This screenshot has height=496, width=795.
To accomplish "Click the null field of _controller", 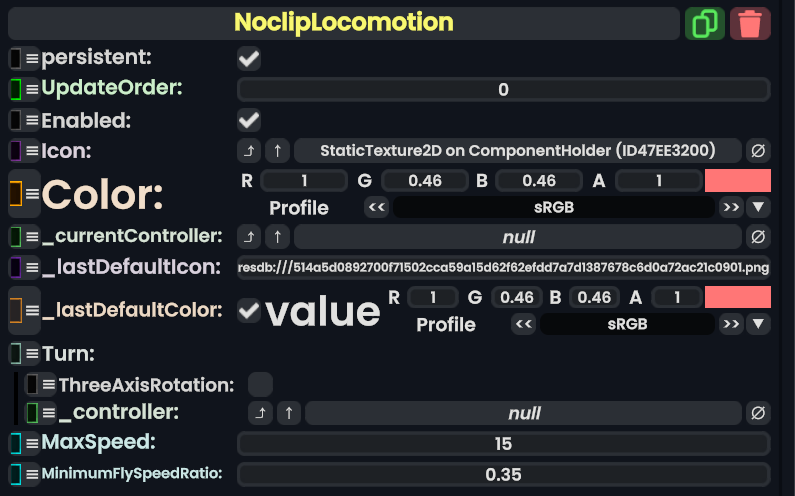I will point(523,413).
